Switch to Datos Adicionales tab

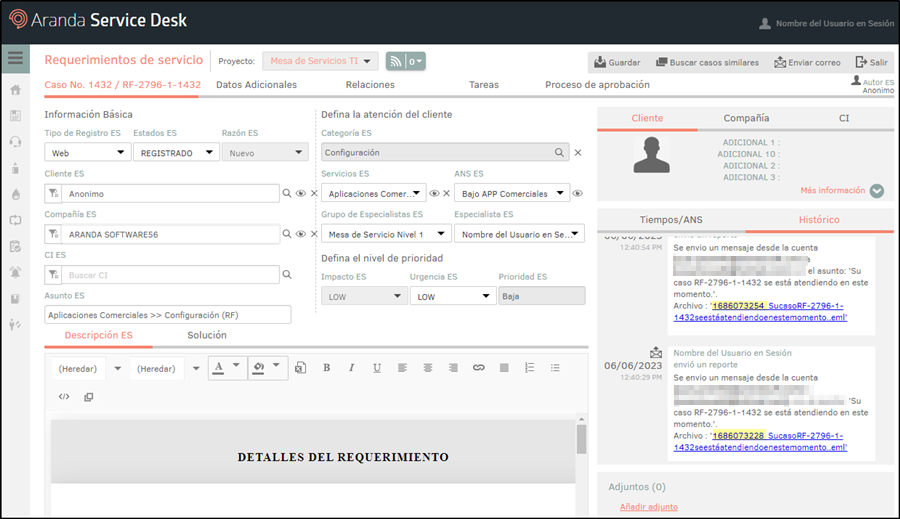pyautogui.click(x=257, y=84)
